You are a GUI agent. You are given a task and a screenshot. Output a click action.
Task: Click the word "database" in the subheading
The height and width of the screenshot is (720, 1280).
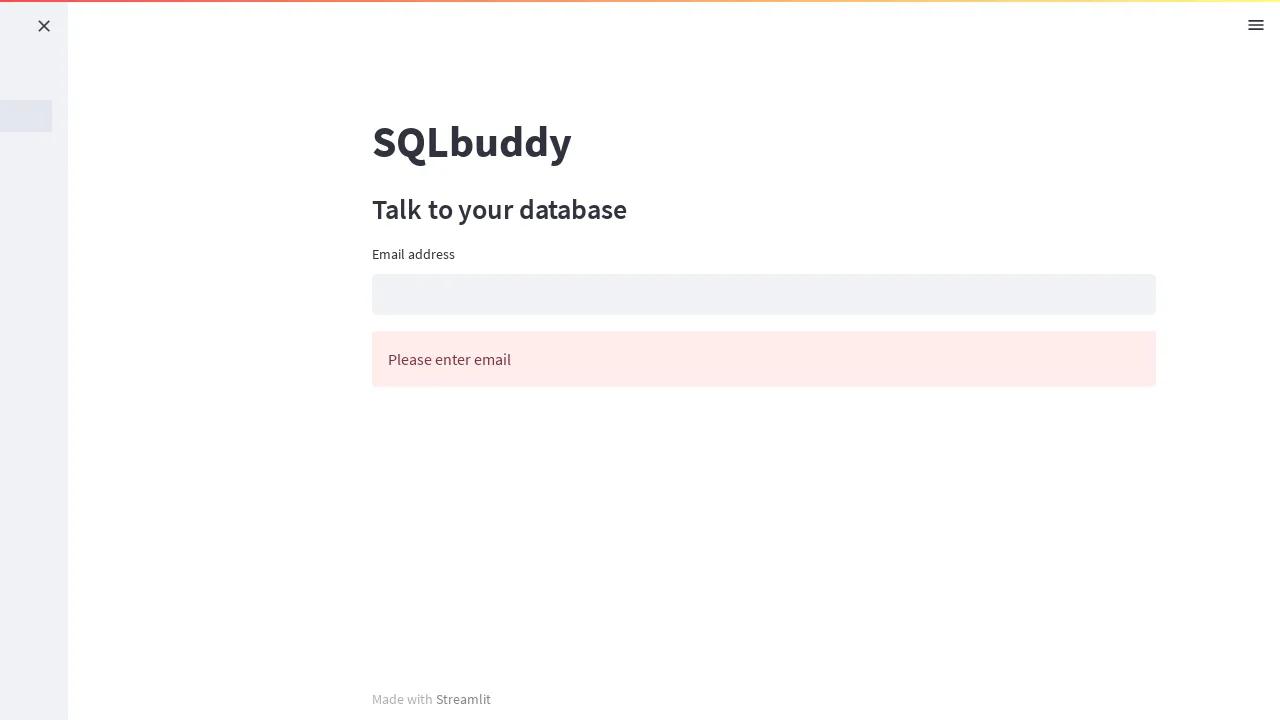point(572,210)
